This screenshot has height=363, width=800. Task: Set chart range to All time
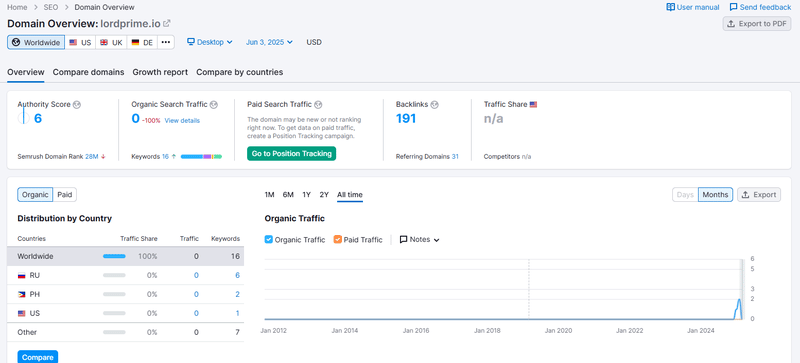tap(349, 195)
